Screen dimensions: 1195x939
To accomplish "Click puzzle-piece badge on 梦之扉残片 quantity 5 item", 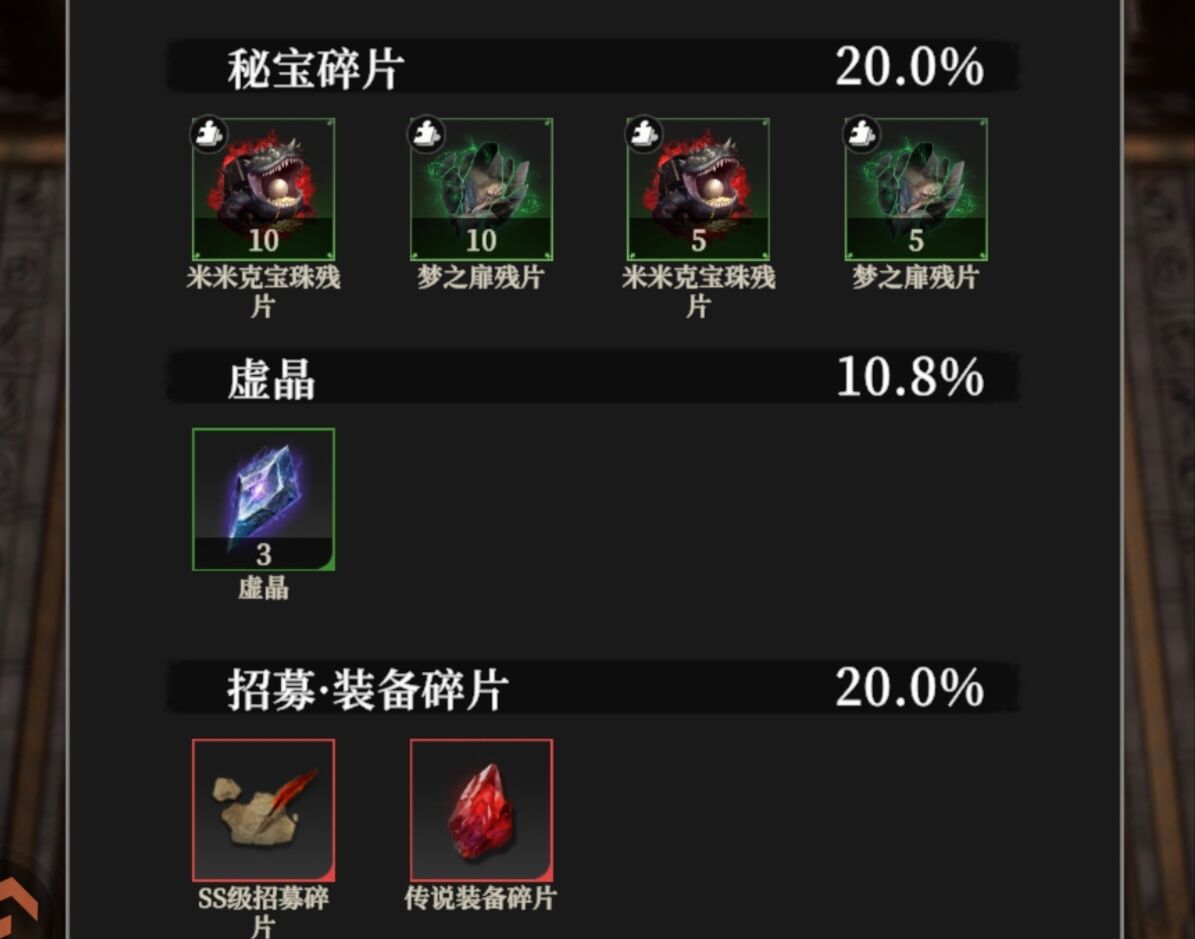I will (862, 134).
